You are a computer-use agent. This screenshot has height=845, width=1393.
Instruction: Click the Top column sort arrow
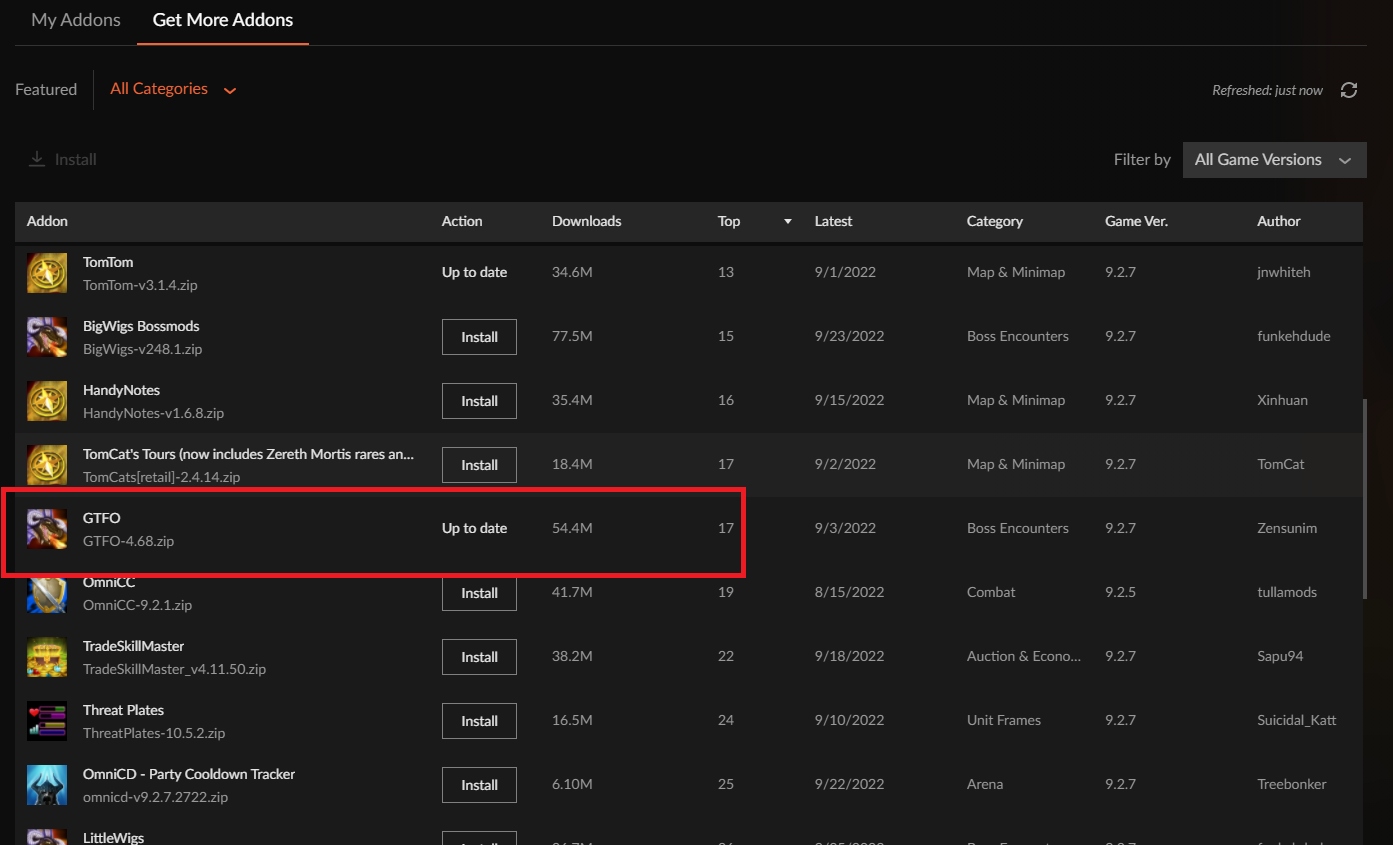[788, 222]
